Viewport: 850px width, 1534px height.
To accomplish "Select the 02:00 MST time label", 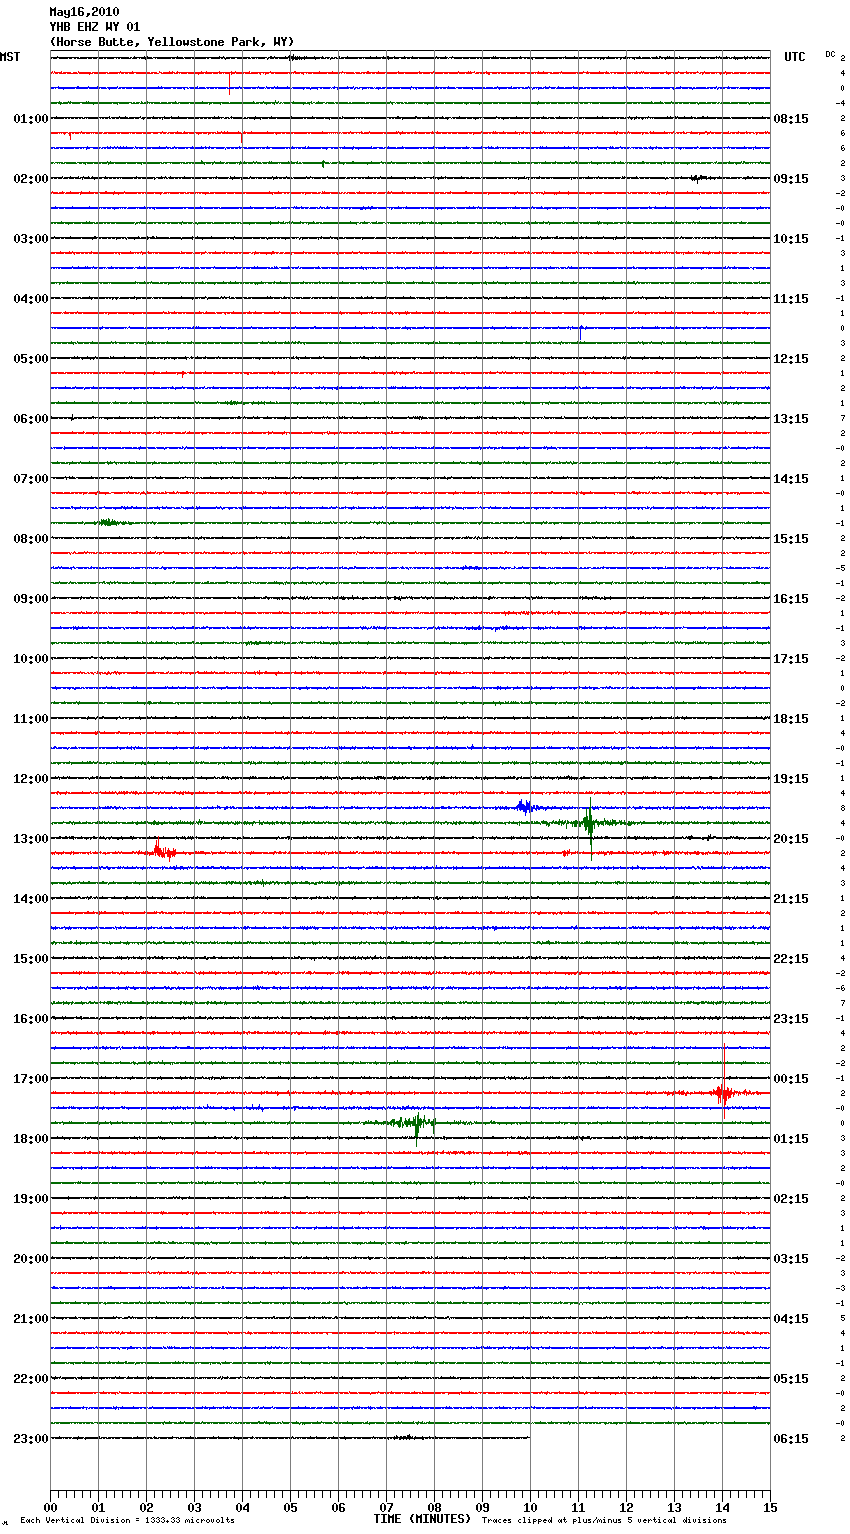I will [x=31, y=179].
